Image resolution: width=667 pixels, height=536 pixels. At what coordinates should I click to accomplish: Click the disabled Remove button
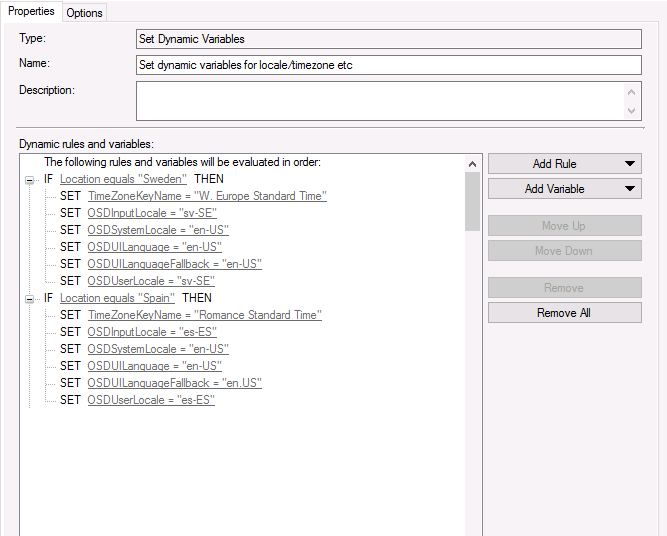point(564,288)
